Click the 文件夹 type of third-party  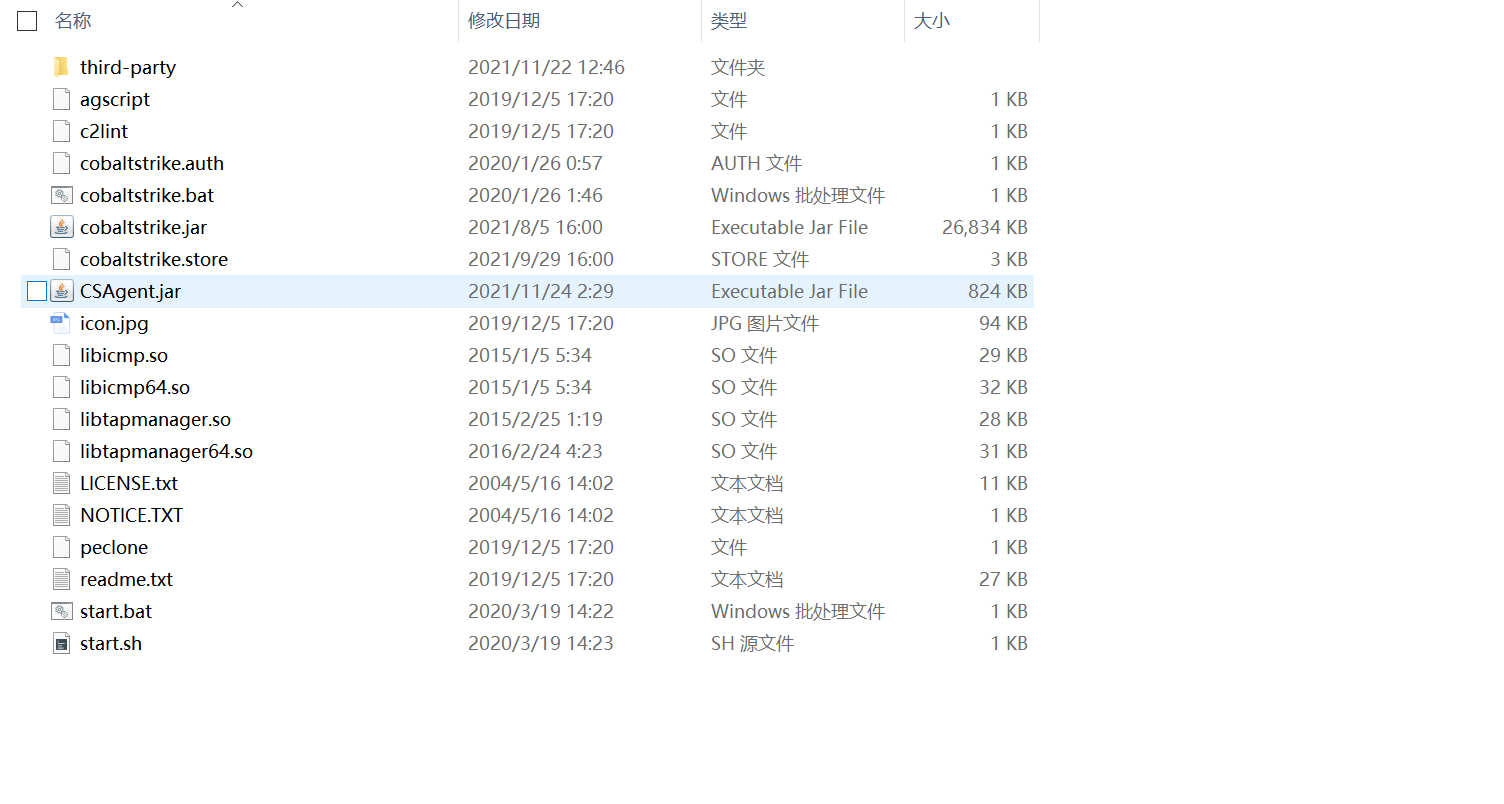(738, 67)
